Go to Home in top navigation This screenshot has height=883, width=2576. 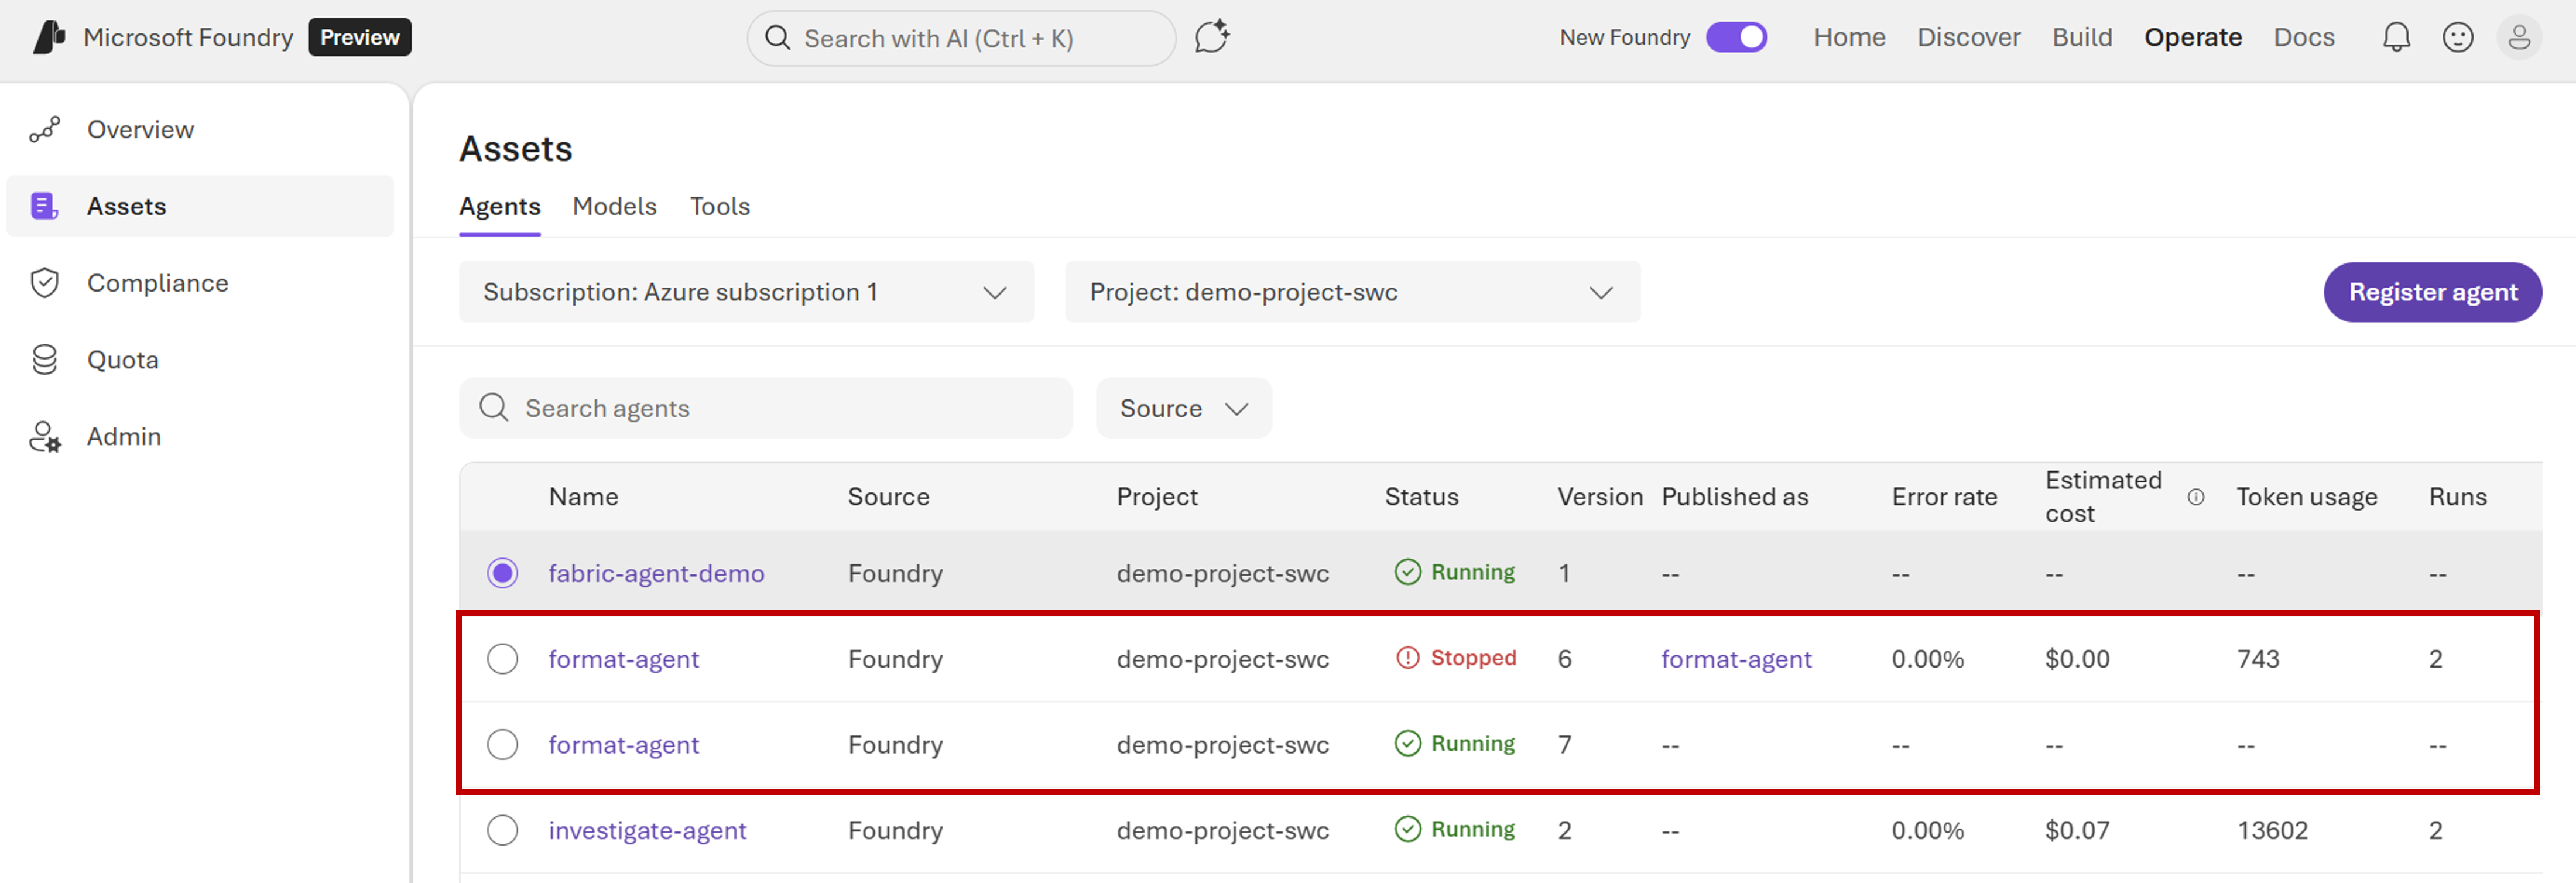point(1849,37)
